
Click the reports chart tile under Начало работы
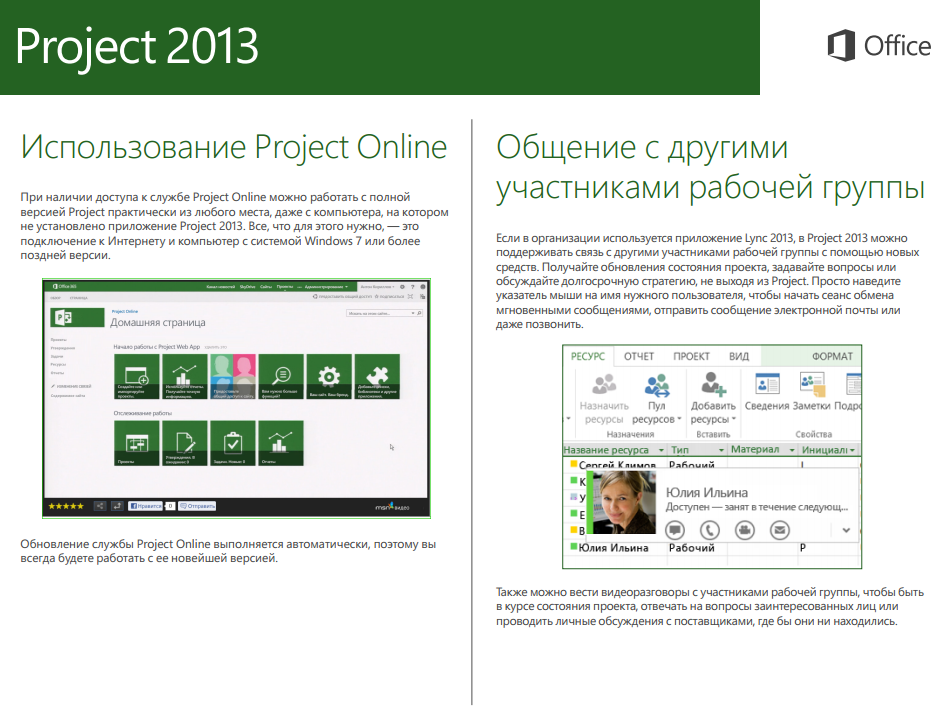(x=184, y=376)
